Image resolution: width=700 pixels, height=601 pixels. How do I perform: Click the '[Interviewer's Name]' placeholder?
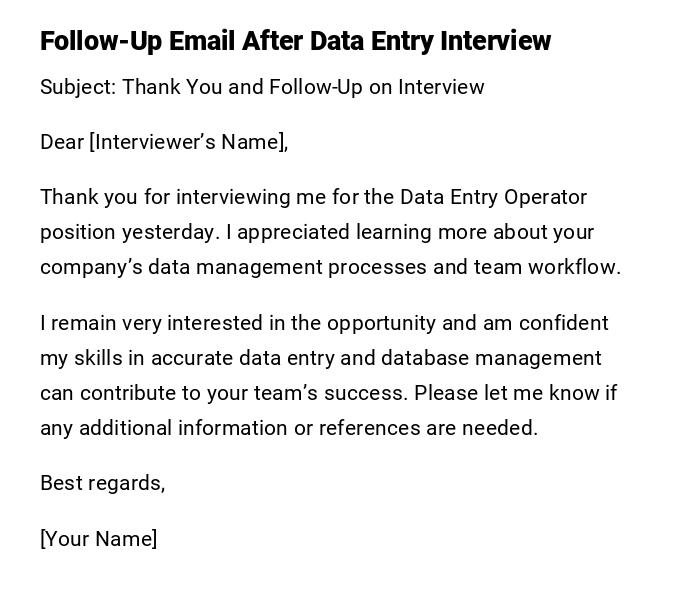[188, 142]
